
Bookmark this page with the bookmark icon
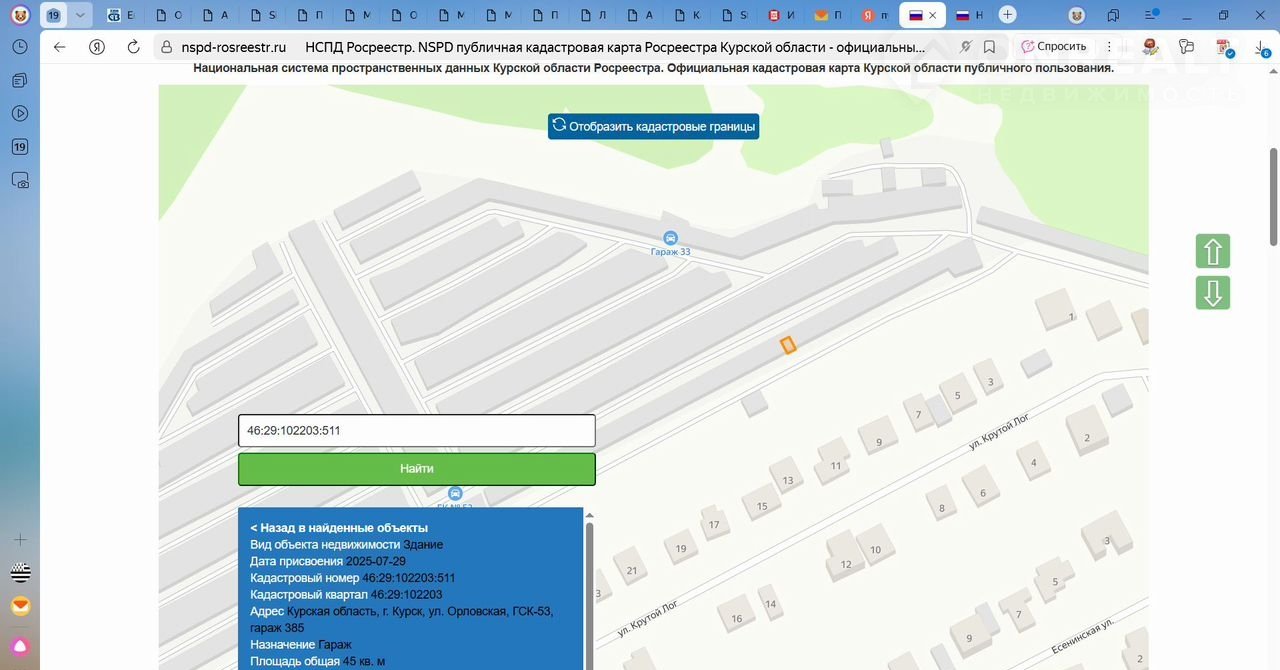click(x=989, y=47)
